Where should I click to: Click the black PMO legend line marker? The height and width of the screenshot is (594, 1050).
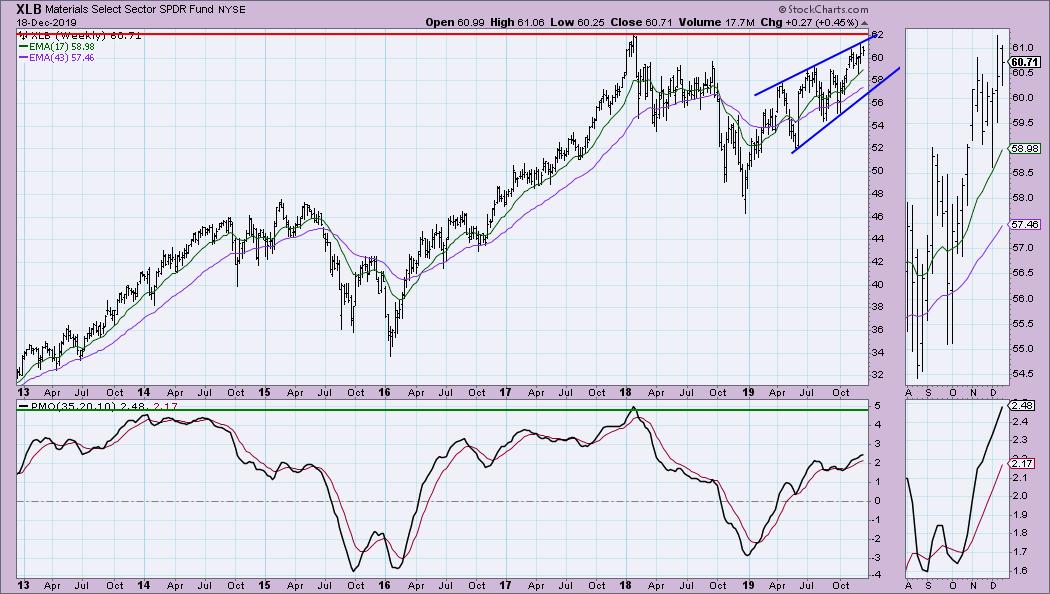(x=23, y=406)
